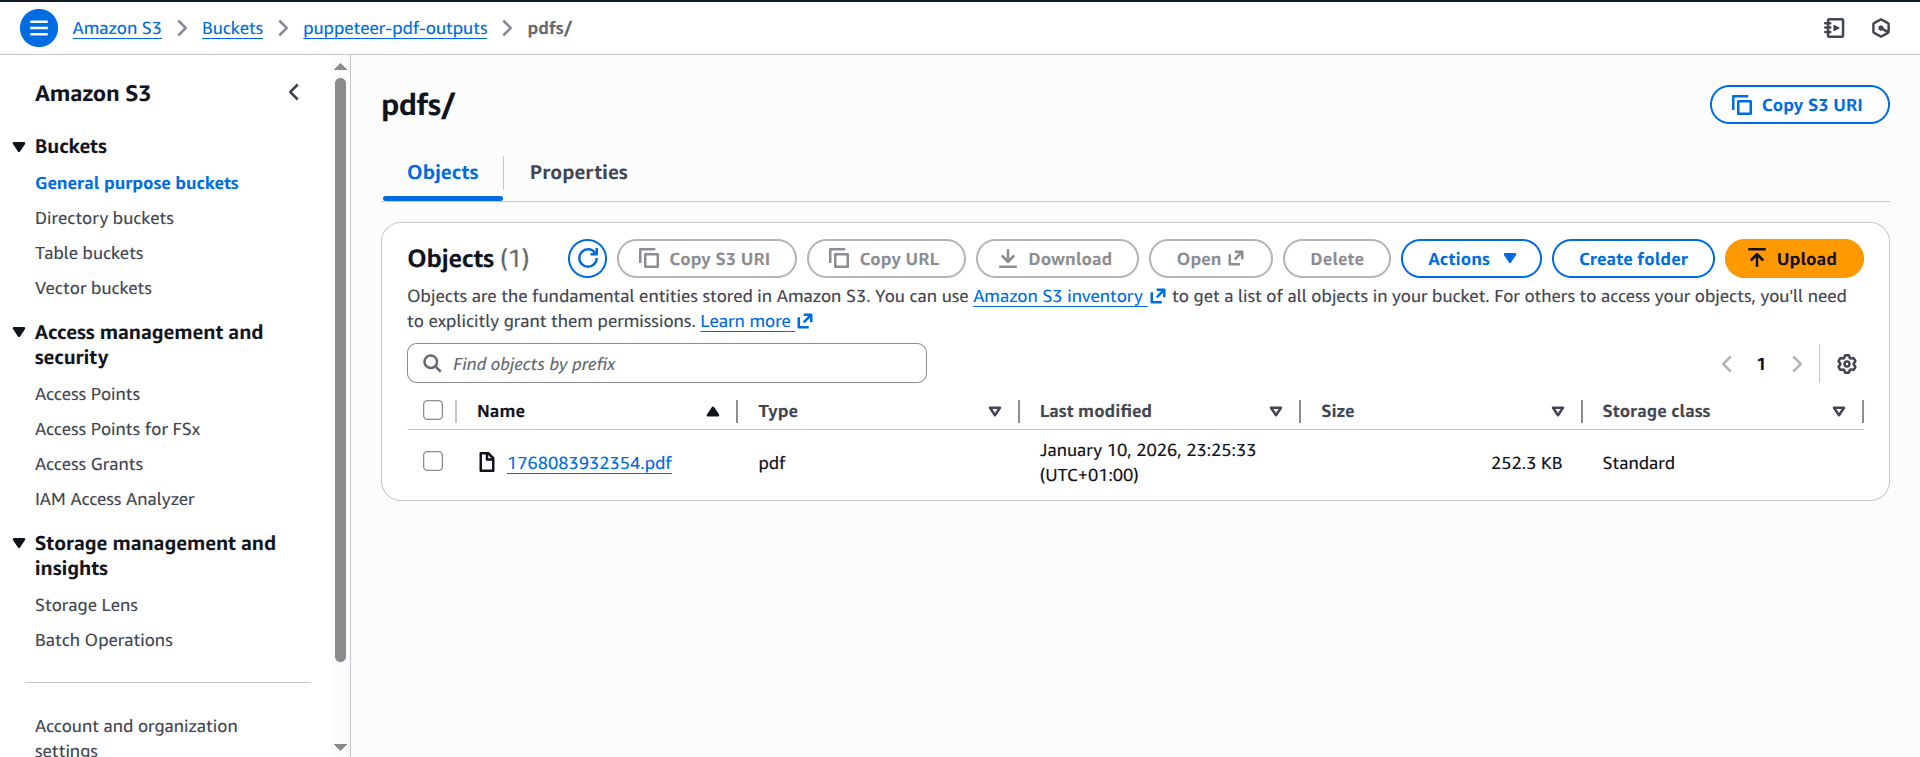Sort by Size column arrow
The width and height of the screenshot is (1920, 757).
click(x=1558, y=411)
